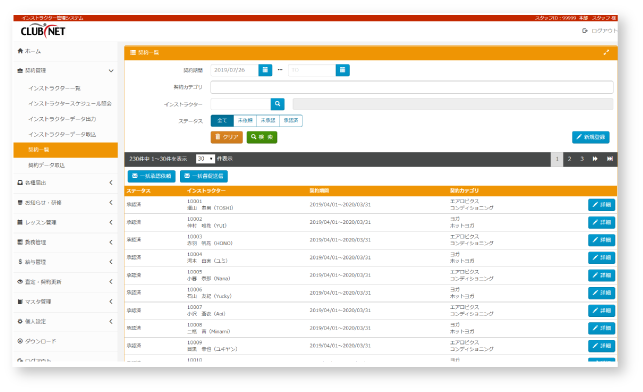Click the 契約カテゴリ column header
Viewport: 643px width, 392px height.
click(464, 191)
